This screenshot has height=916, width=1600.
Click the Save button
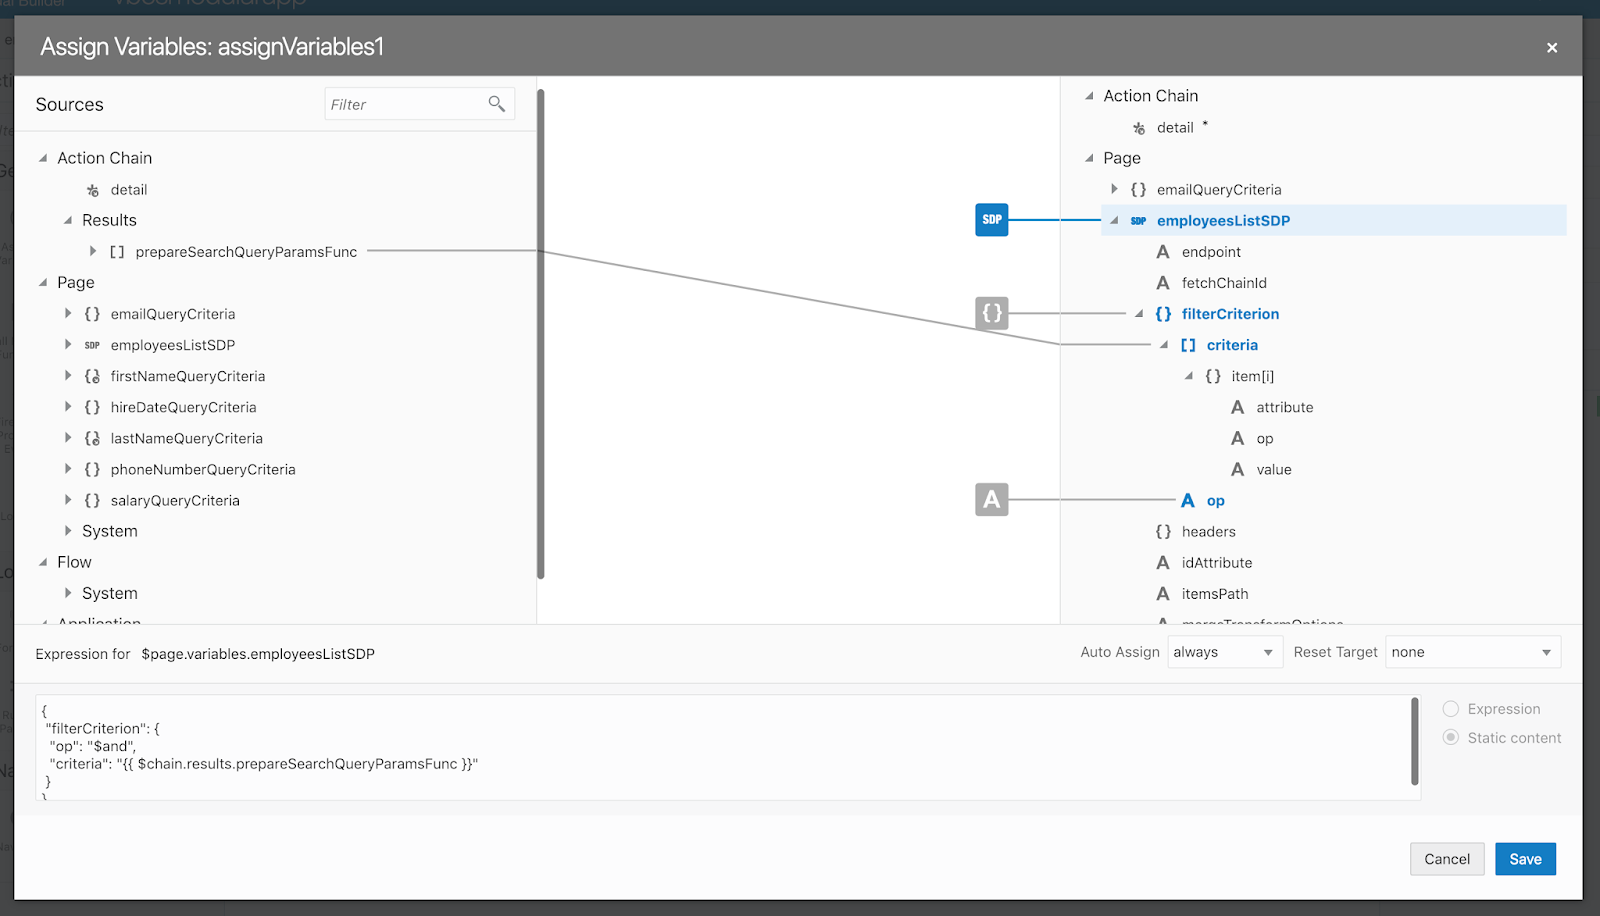pos(1525,858)
